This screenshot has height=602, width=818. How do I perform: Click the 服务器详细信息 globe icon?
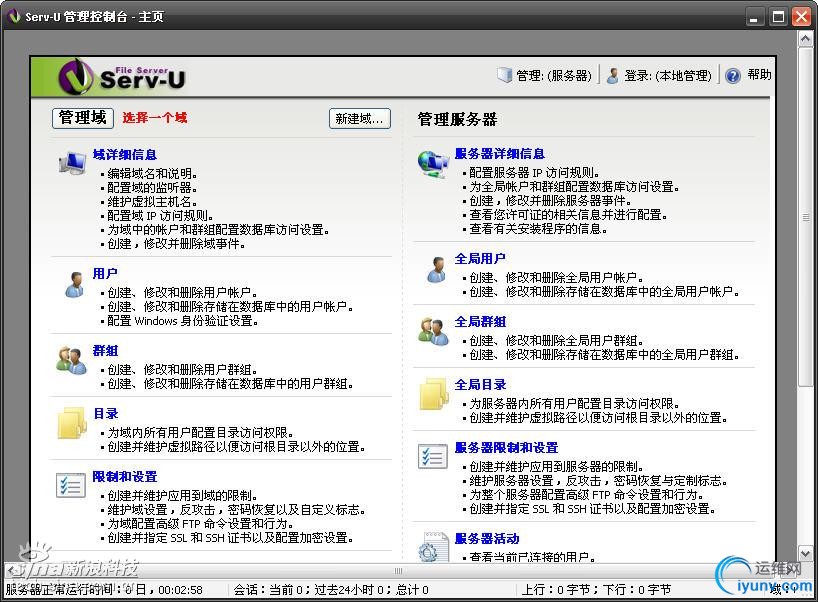[x=433, y=164]
